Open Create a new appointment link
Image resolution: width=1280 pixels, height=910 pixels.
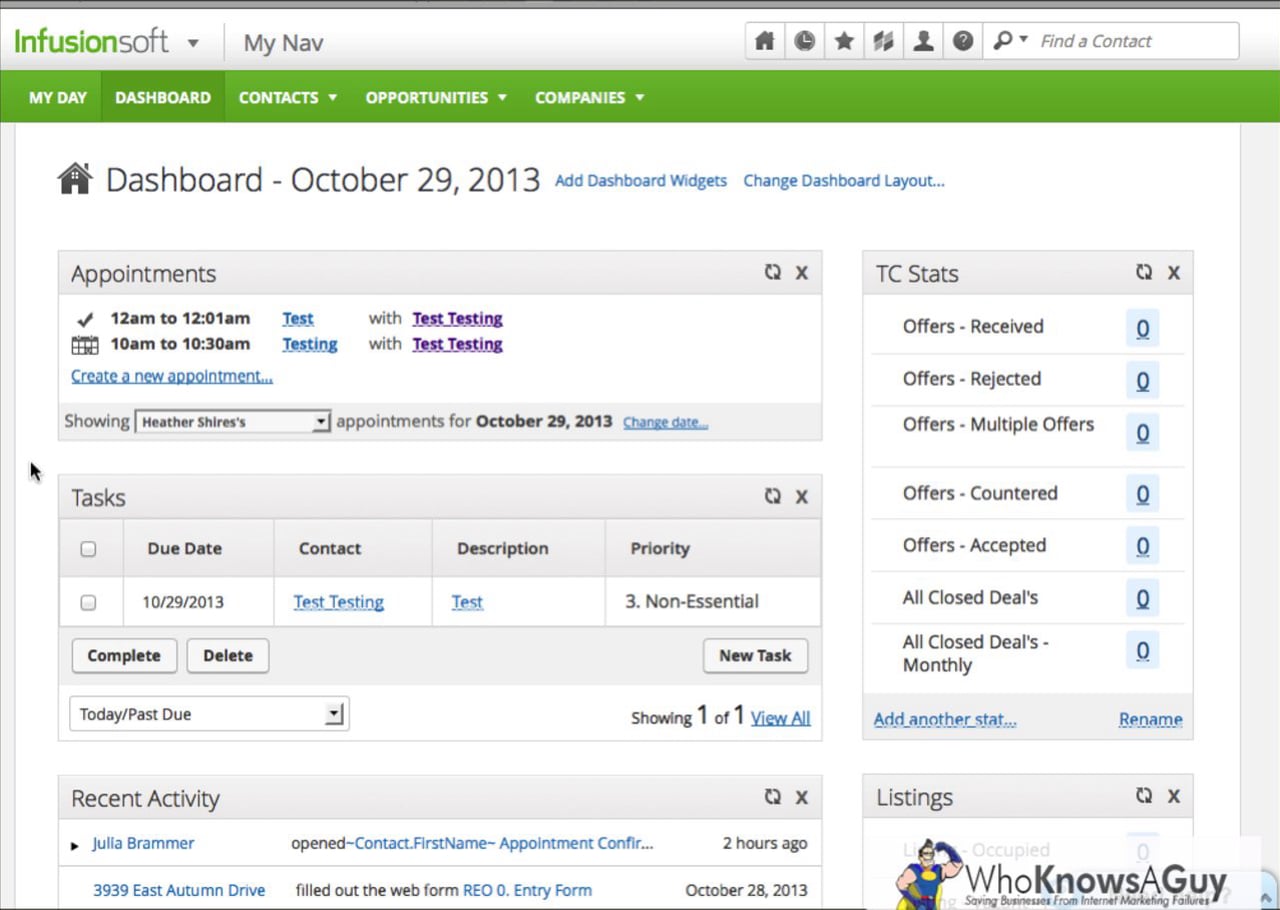coord(172,376)
